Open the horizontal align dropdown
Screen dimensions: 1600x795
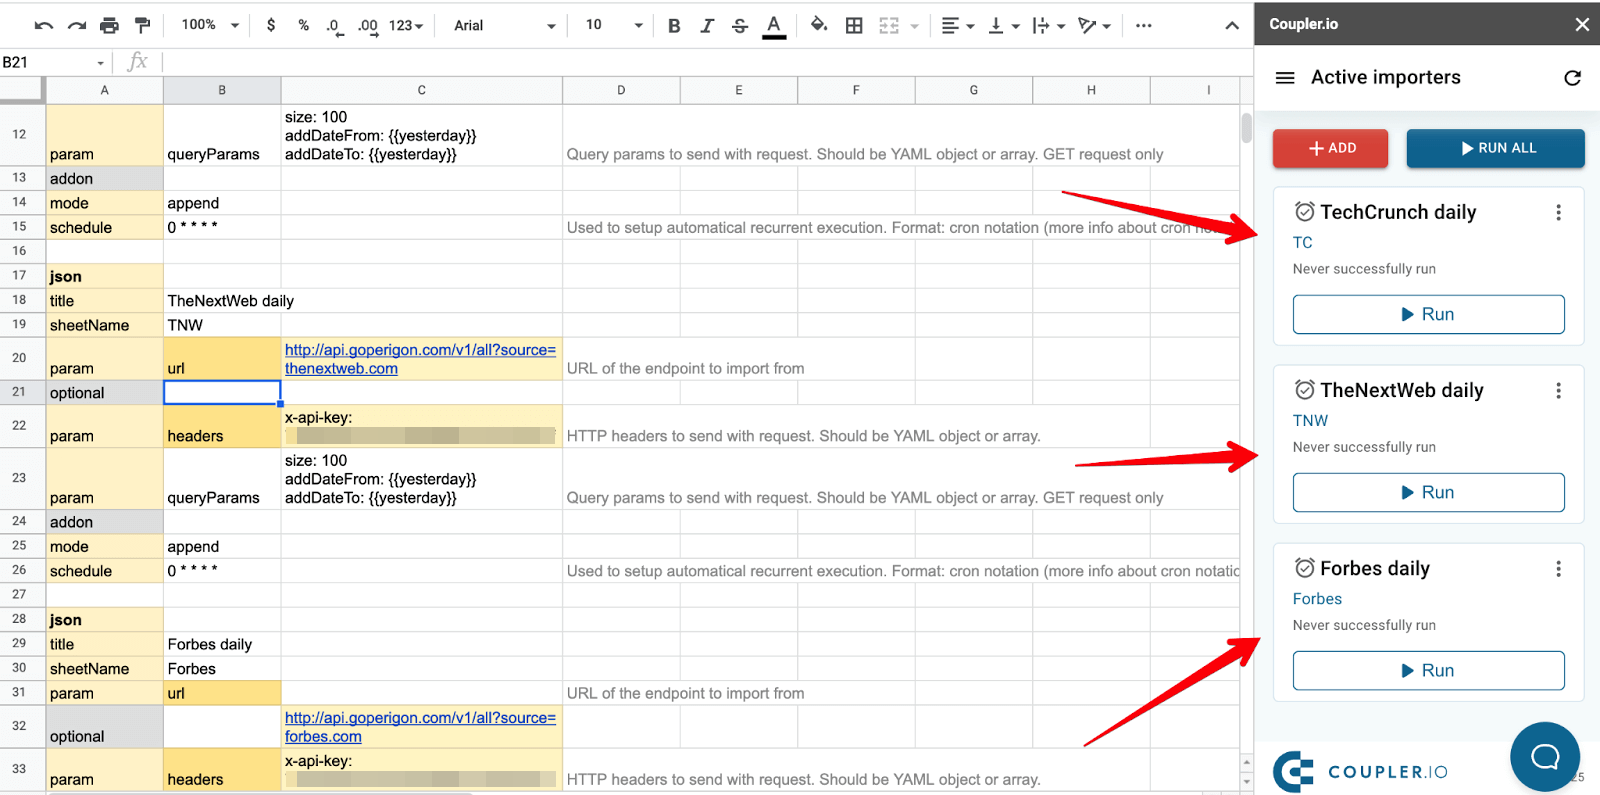(x=957, y=26)
